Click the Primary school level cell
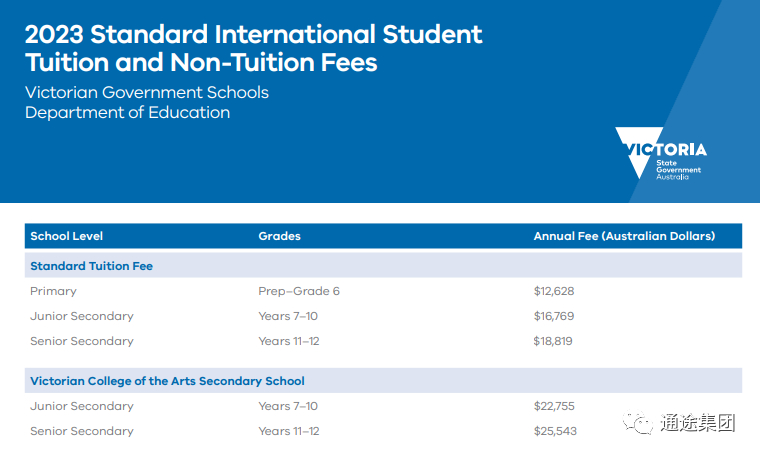 [53, 291]
